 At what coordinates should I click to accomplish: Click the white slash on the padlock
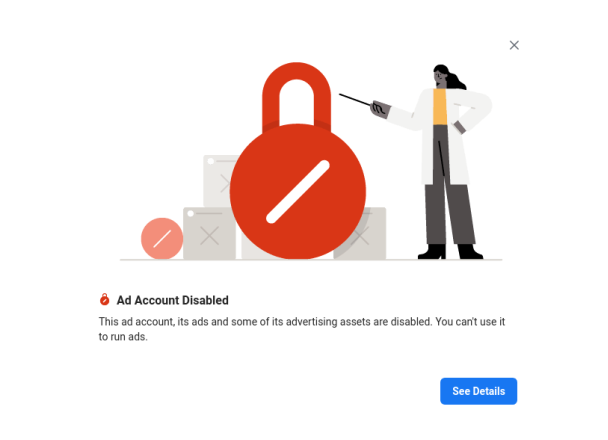point(297,192)
